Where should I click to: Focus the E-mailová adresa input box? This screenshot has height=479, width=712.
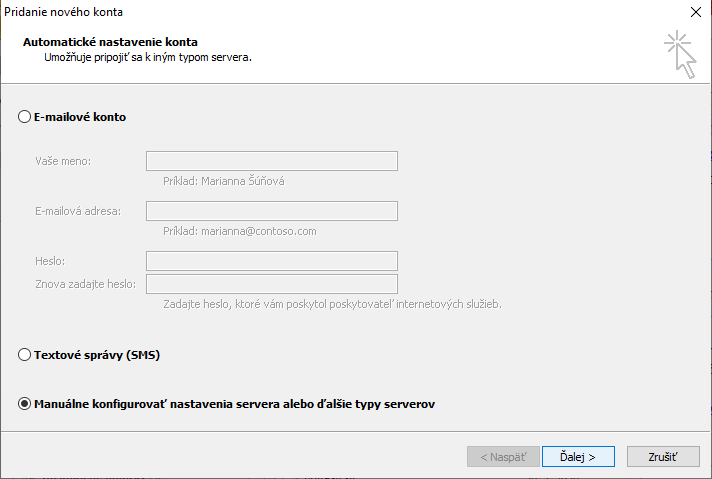click(x=272, y=211)
